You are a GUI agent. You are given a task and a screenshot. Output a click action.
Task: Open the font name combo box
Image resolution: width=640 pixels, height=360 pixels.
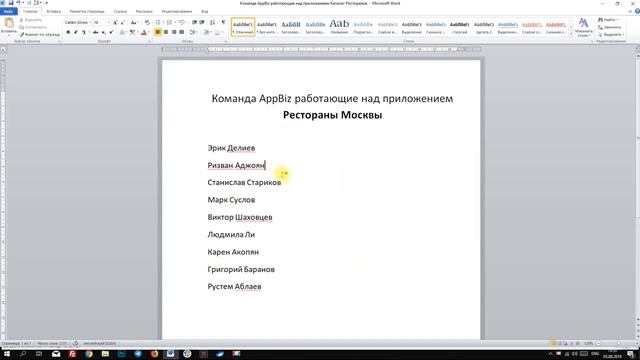click(78, 22)
